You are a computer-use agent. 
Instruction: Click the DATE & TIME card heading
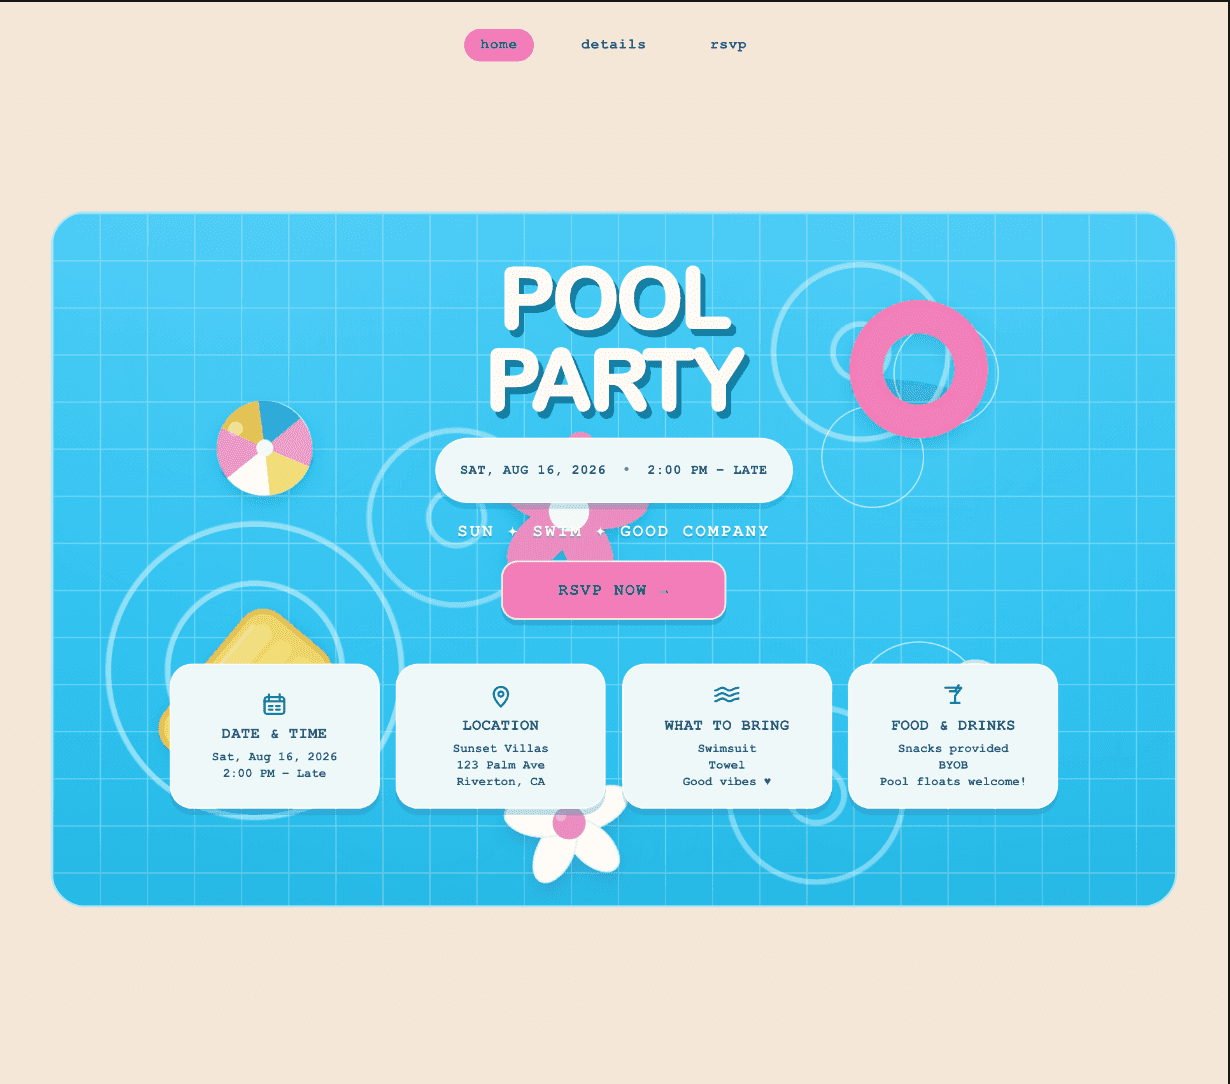click(274, 734)
